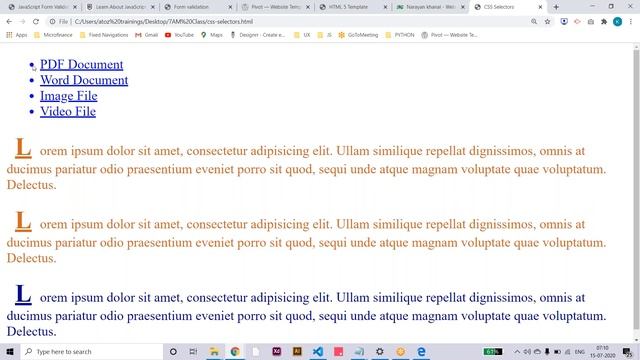The width and height of the screenshot is (640, 360).
Task: Click the zoom magnifier icon in address bar
Action: click(x=534, y=22)
